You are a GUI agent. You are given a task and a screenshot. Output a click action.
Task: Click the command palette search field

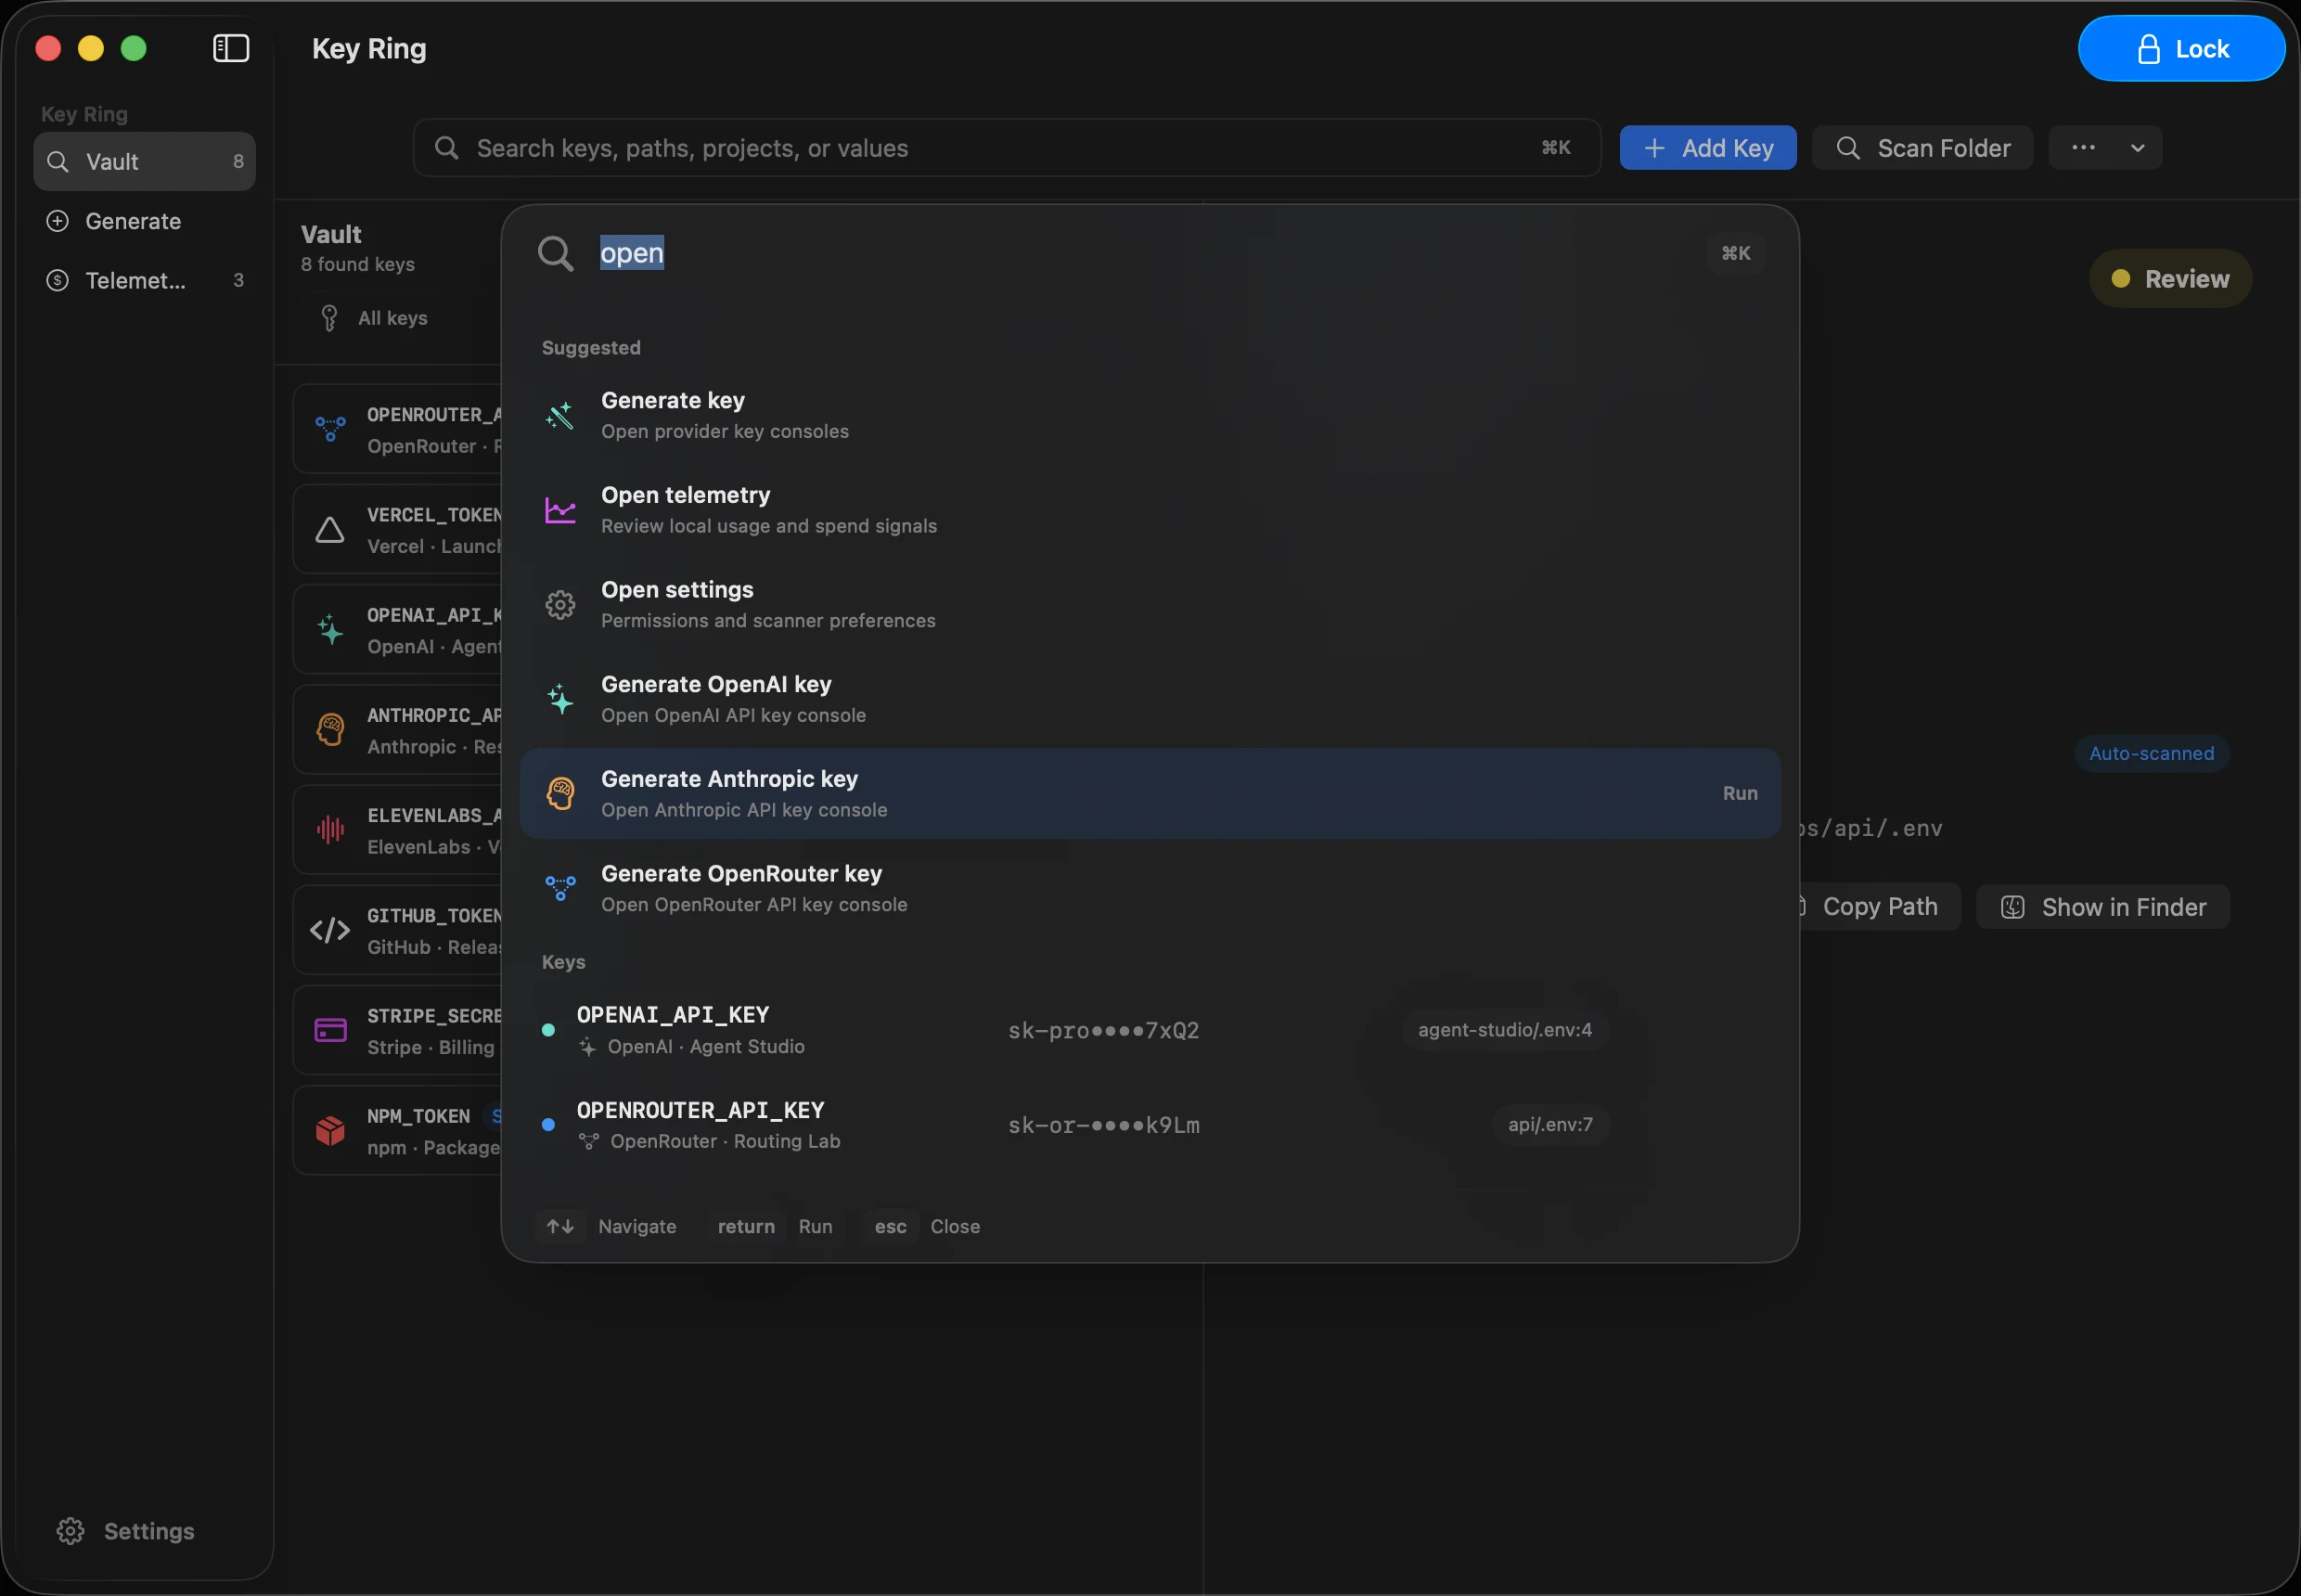coord(1140,253)
